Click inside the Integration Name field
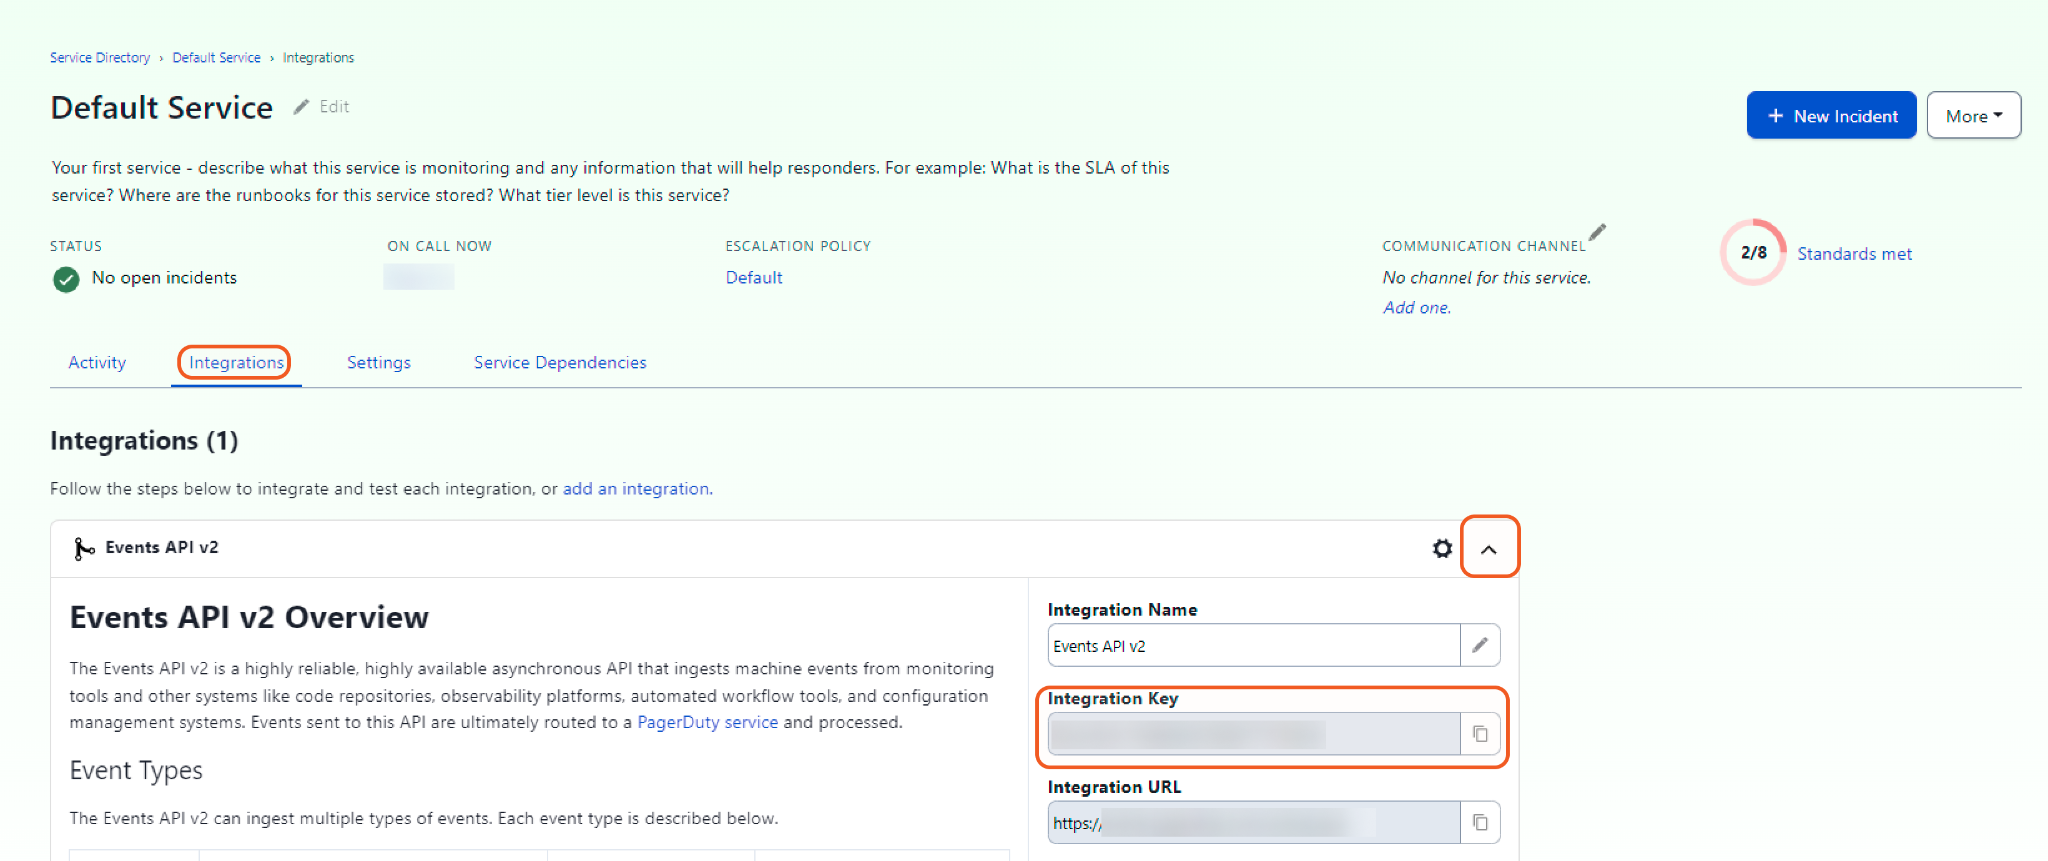The width and height of the screenshot is (2048, 861). coord(1252,646)
